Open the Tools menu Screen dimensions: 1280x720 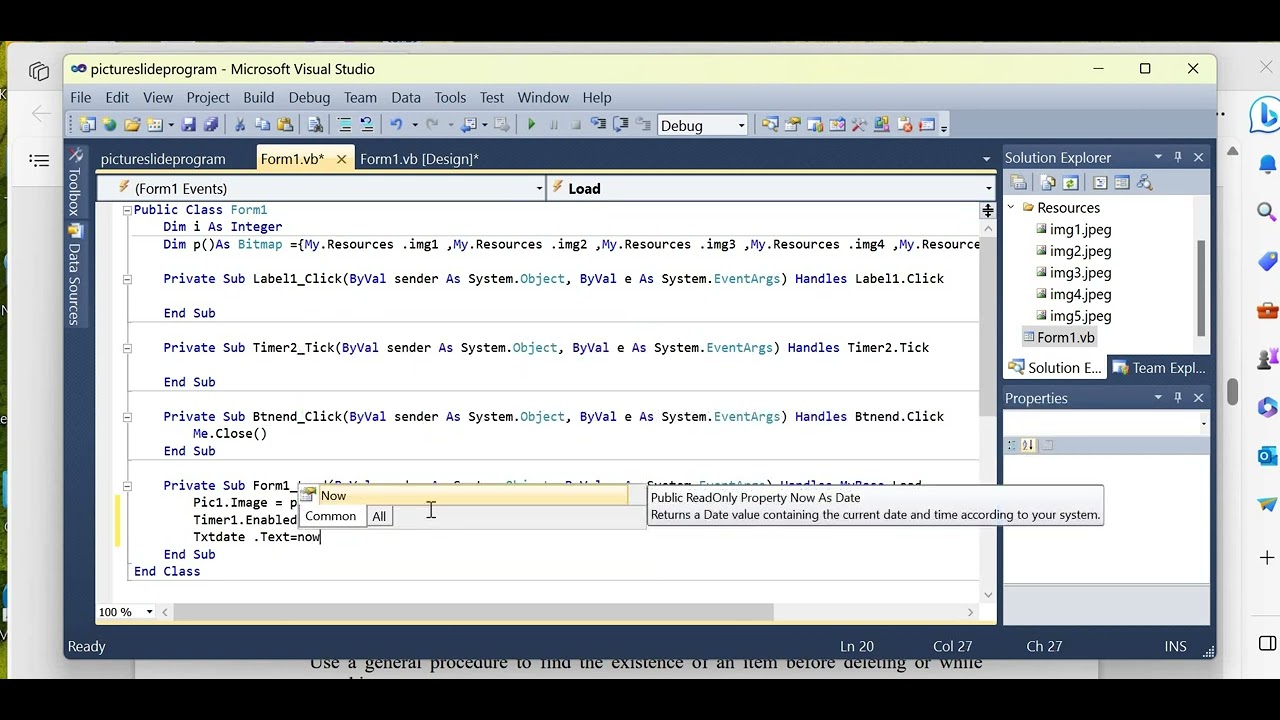pyautogui.click(x=450, y=97)
